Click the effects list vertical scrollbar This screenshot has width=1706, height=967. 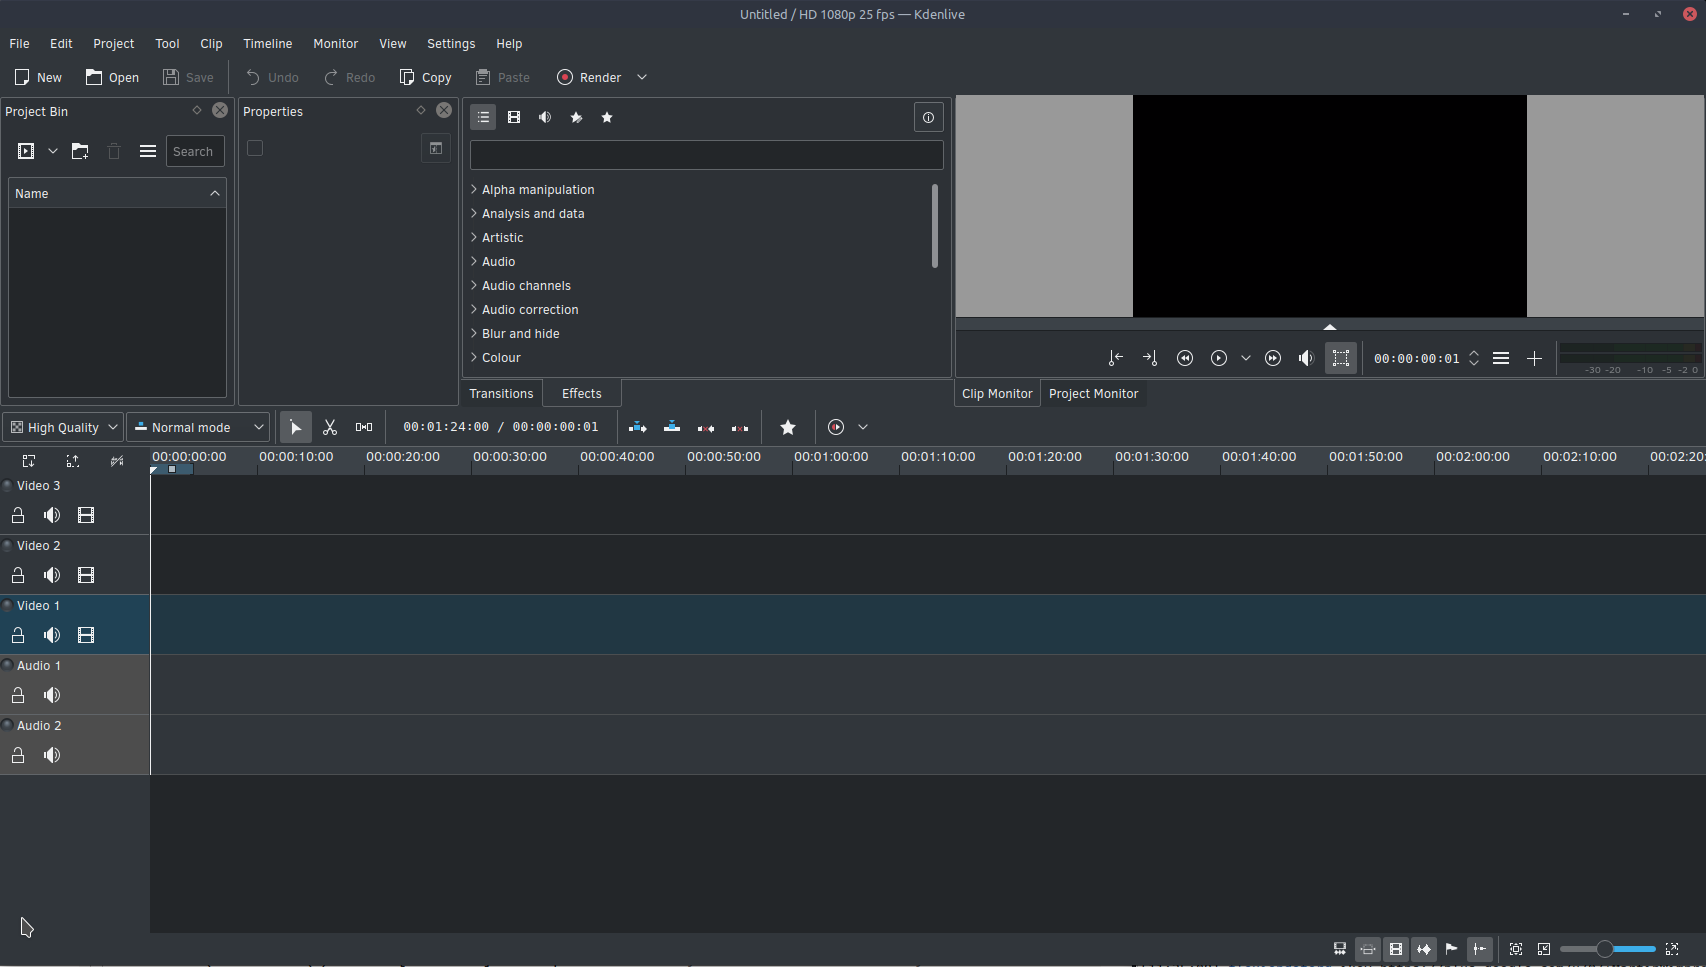pyautogui.click(x=935, y=226)
